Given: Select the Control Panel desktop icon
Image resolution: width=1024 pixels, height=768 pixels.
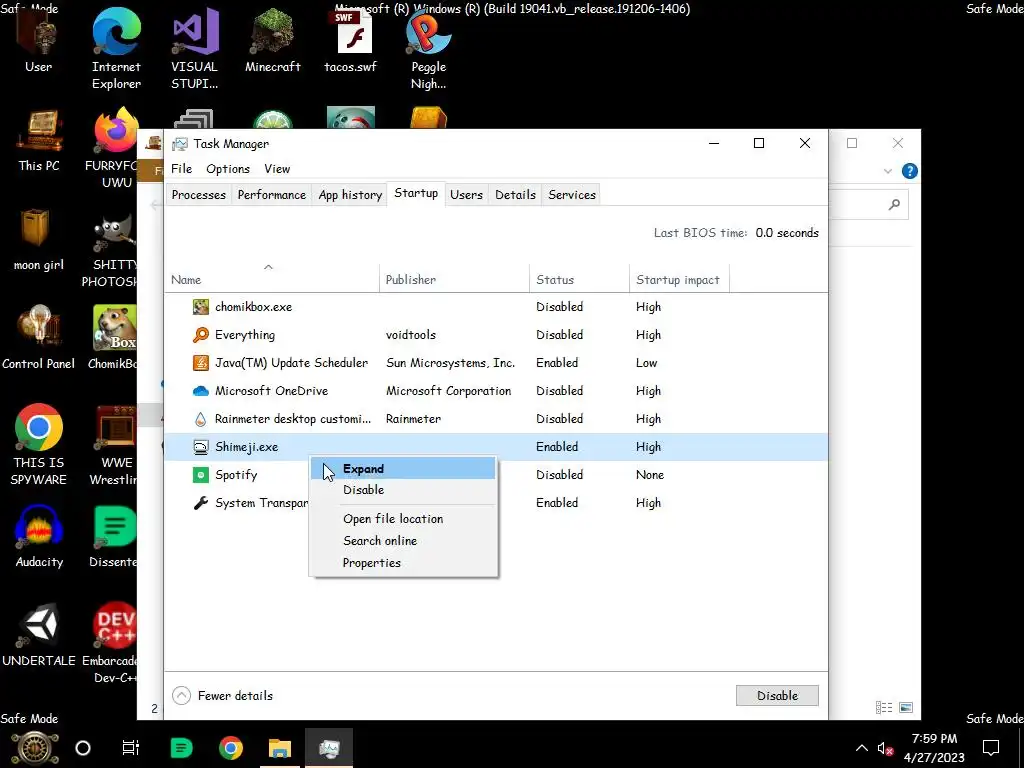Looking at the screenshot, I should click(39, 327).
